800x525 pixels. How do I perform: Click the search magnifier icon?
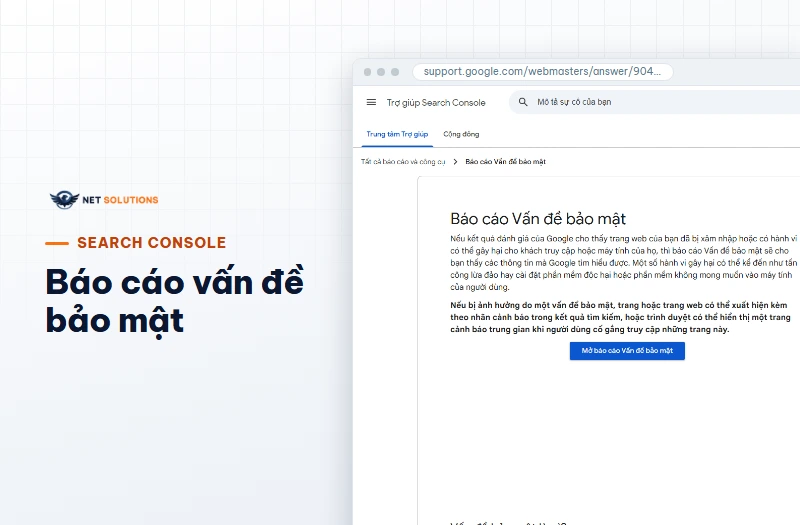click(x=523, y=102)
